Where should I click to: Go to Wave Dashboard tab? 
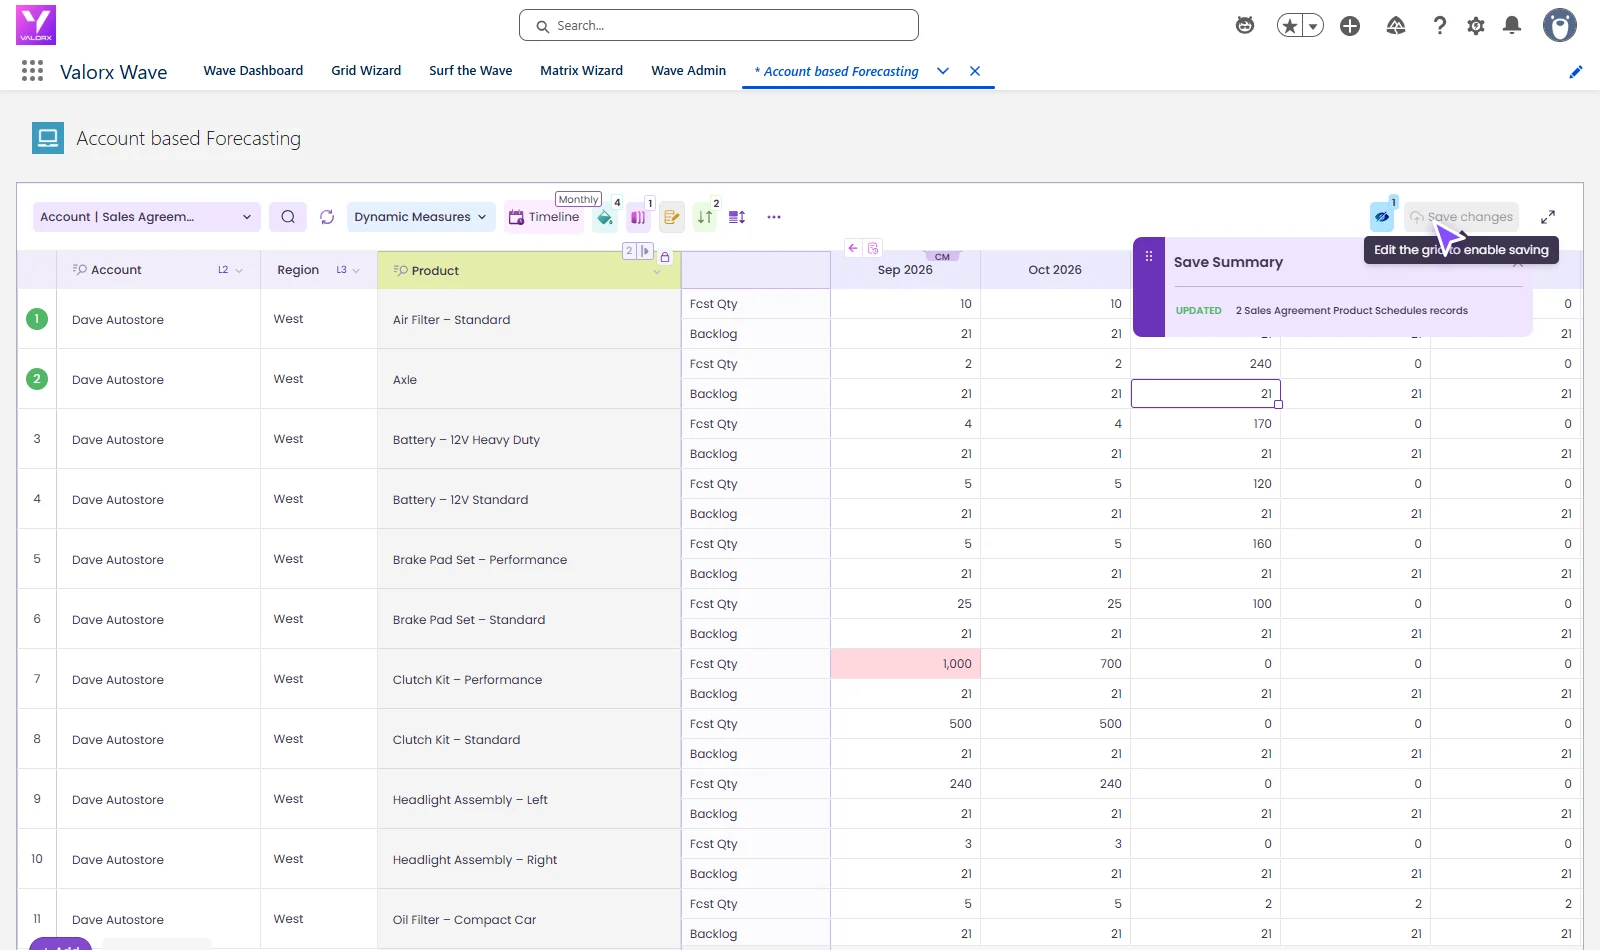253,71
